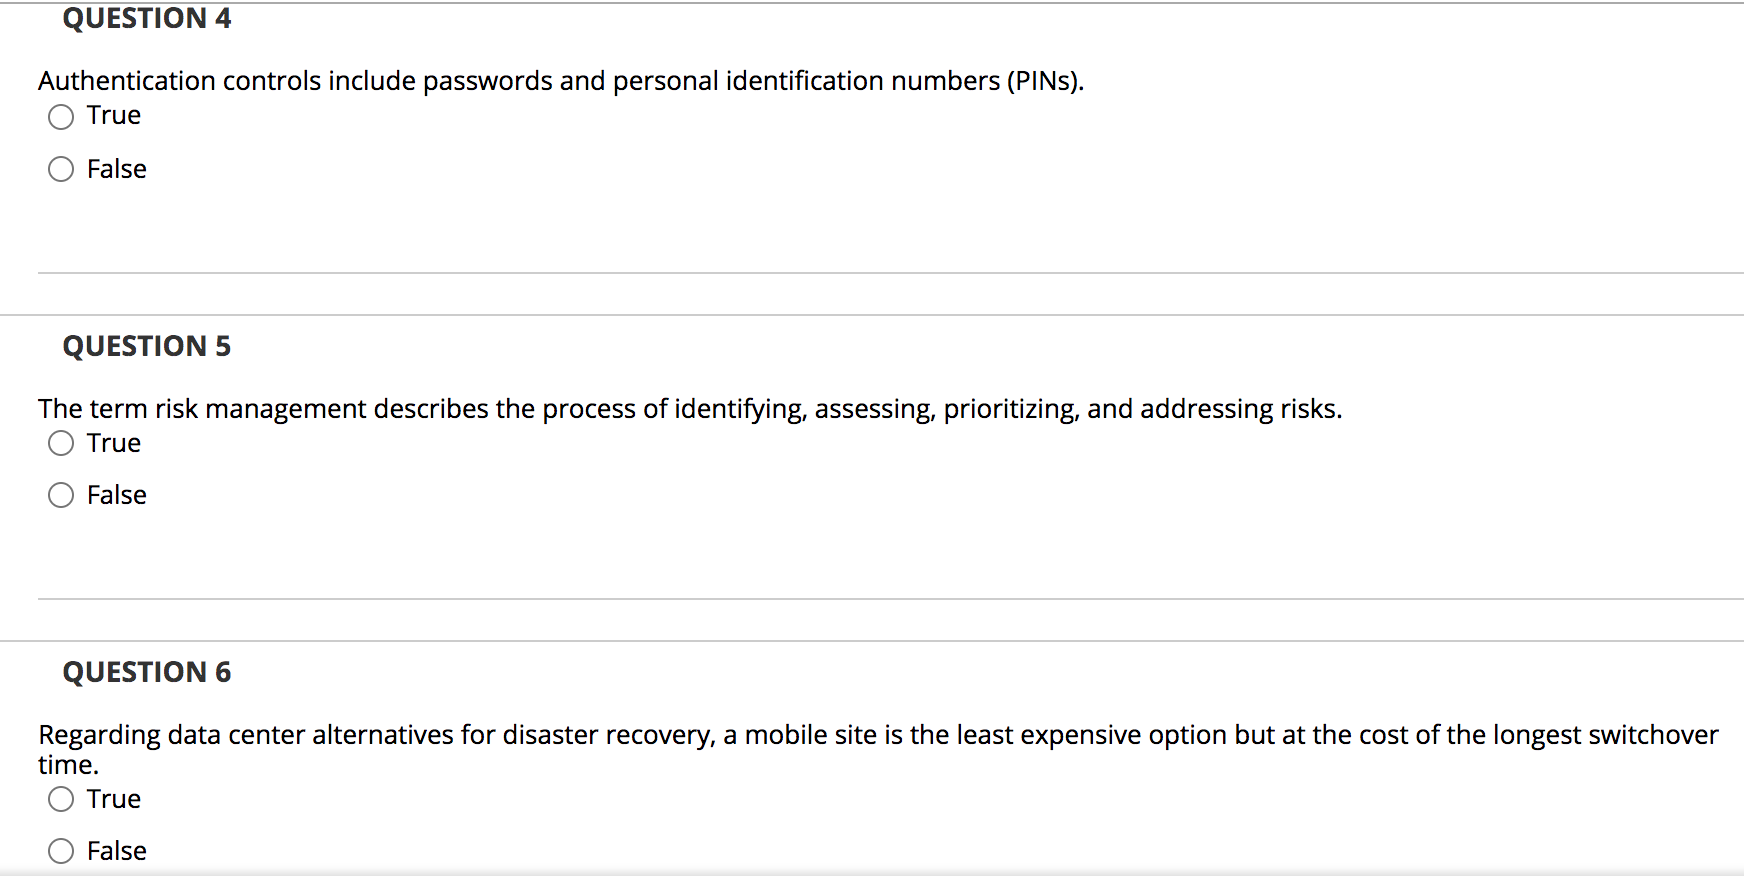Click the 'True' label text under Question 4
Image resolution: width=1744 pixels, height=876 pixels.
click(114, 116)
